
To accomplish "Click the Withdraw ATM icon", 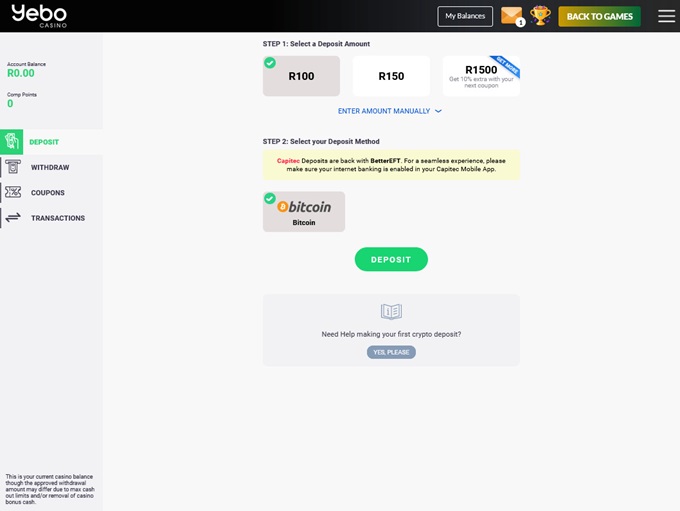I will tap(13, 167).
